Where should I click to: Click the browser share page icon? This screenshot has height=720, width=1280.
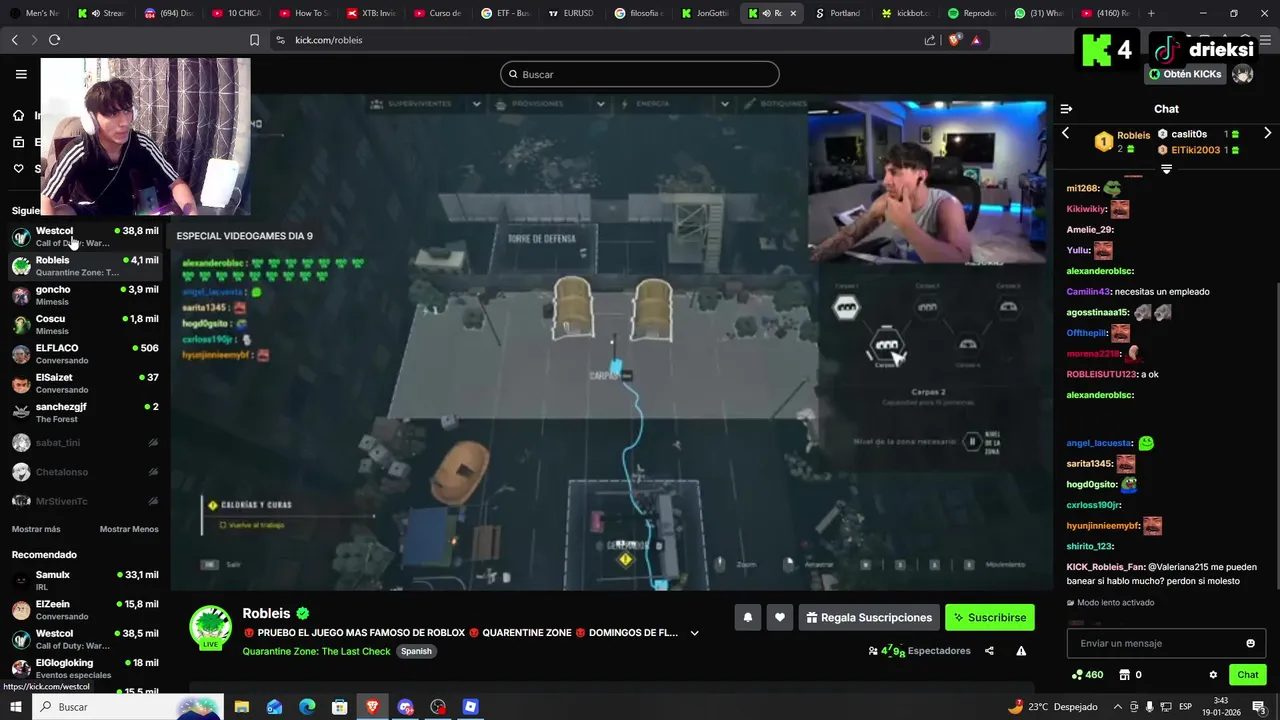930,40
